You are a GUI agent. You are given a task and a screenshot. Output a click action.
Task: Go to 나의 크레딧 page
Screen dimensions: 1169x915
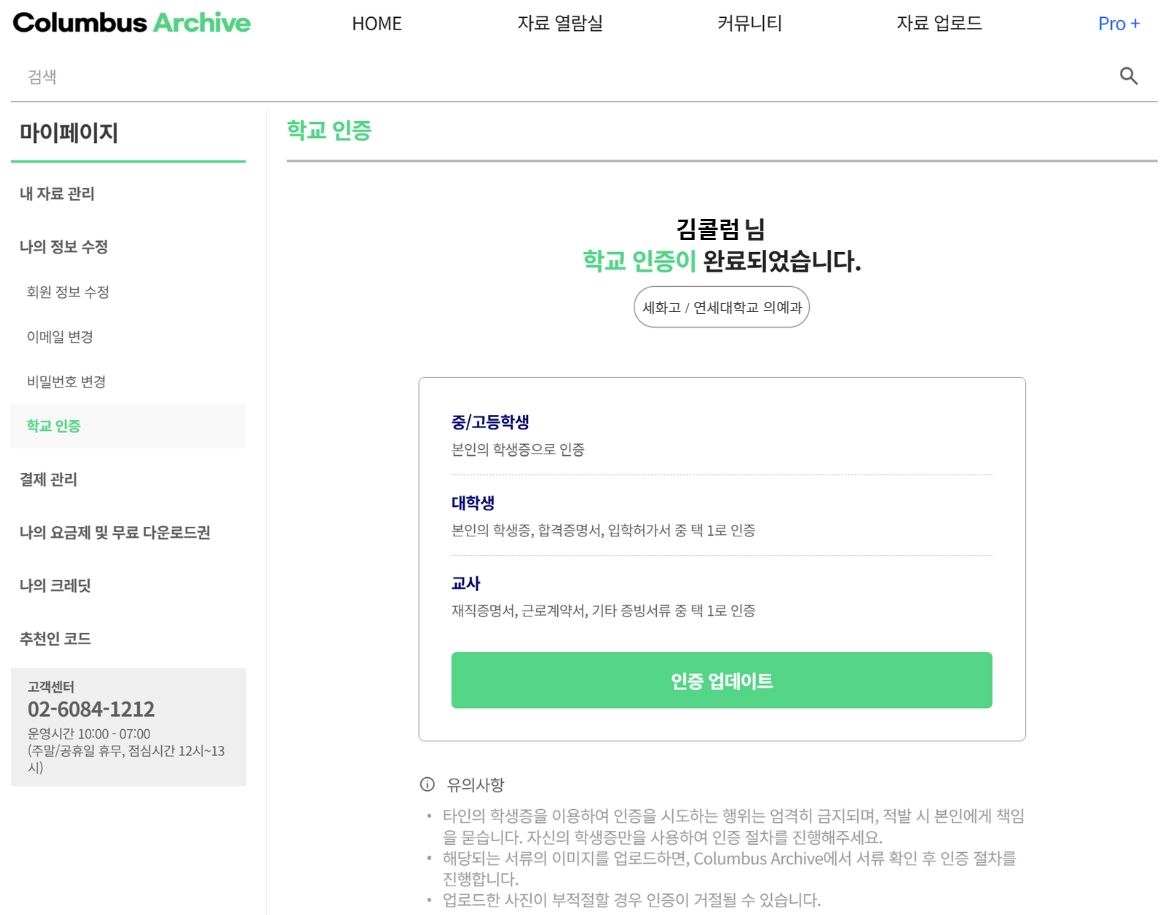pos(56,586)
